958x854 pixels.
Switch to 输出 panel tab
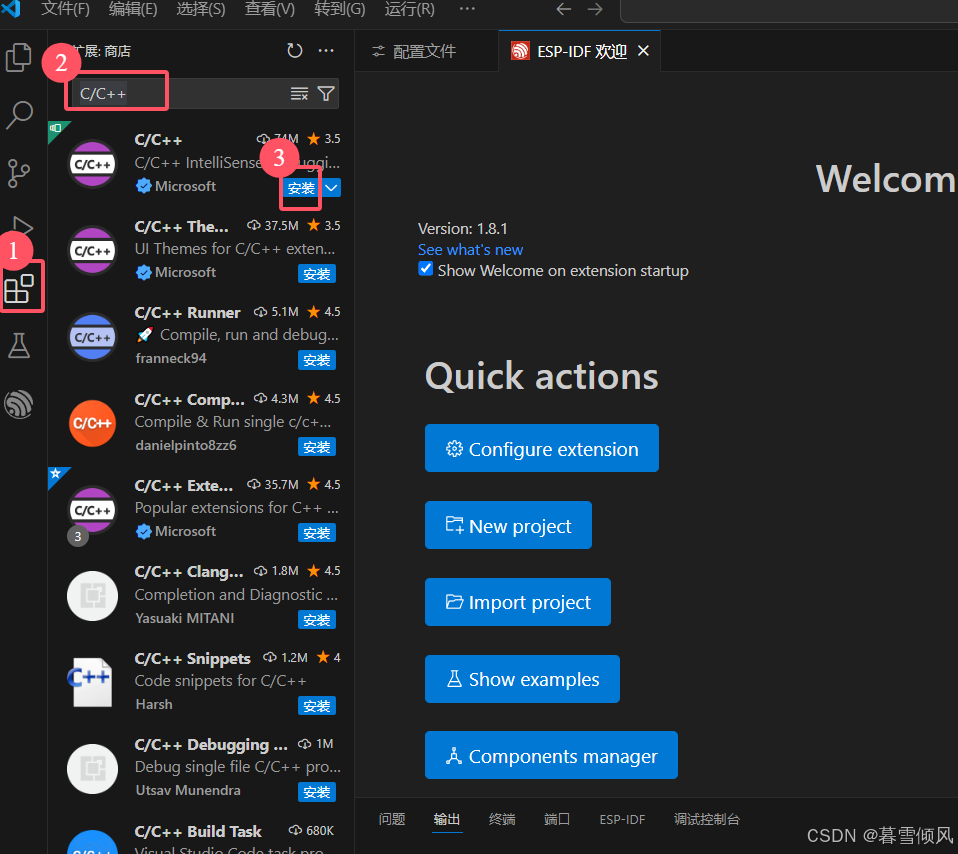[447, 819]
